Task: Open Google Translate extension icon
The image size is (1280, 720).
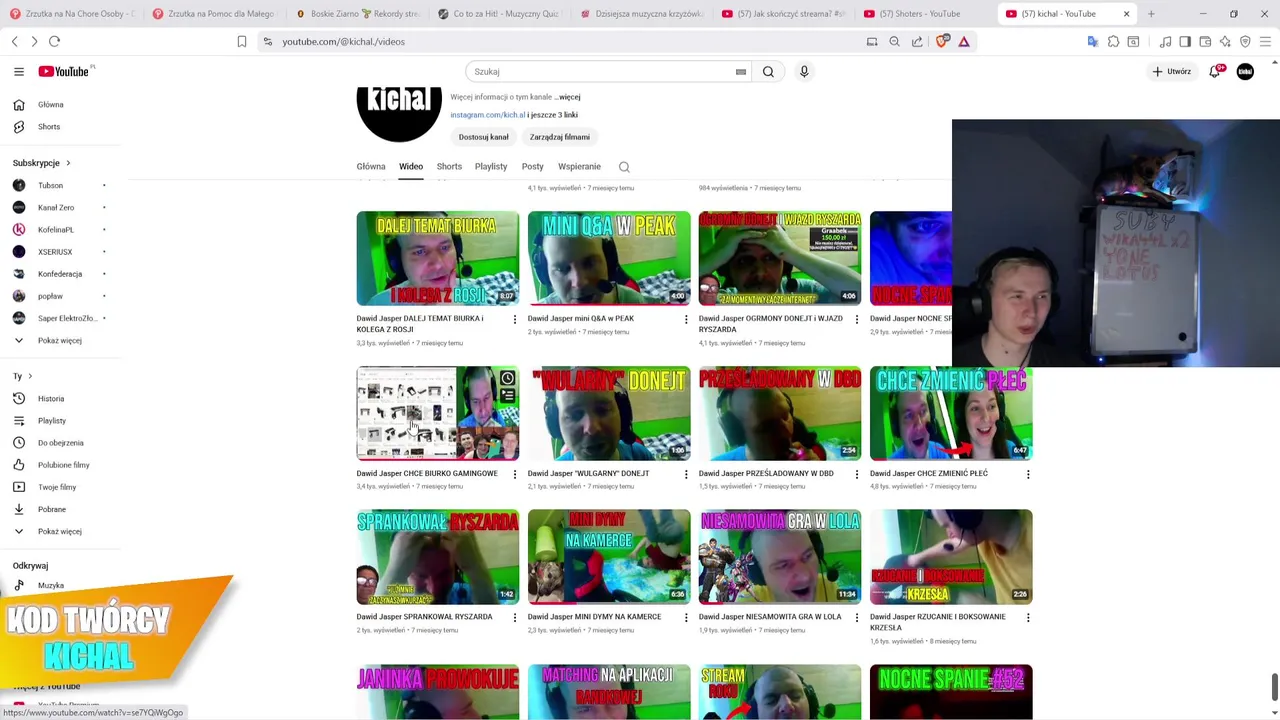Action: tap(1092, 41)
